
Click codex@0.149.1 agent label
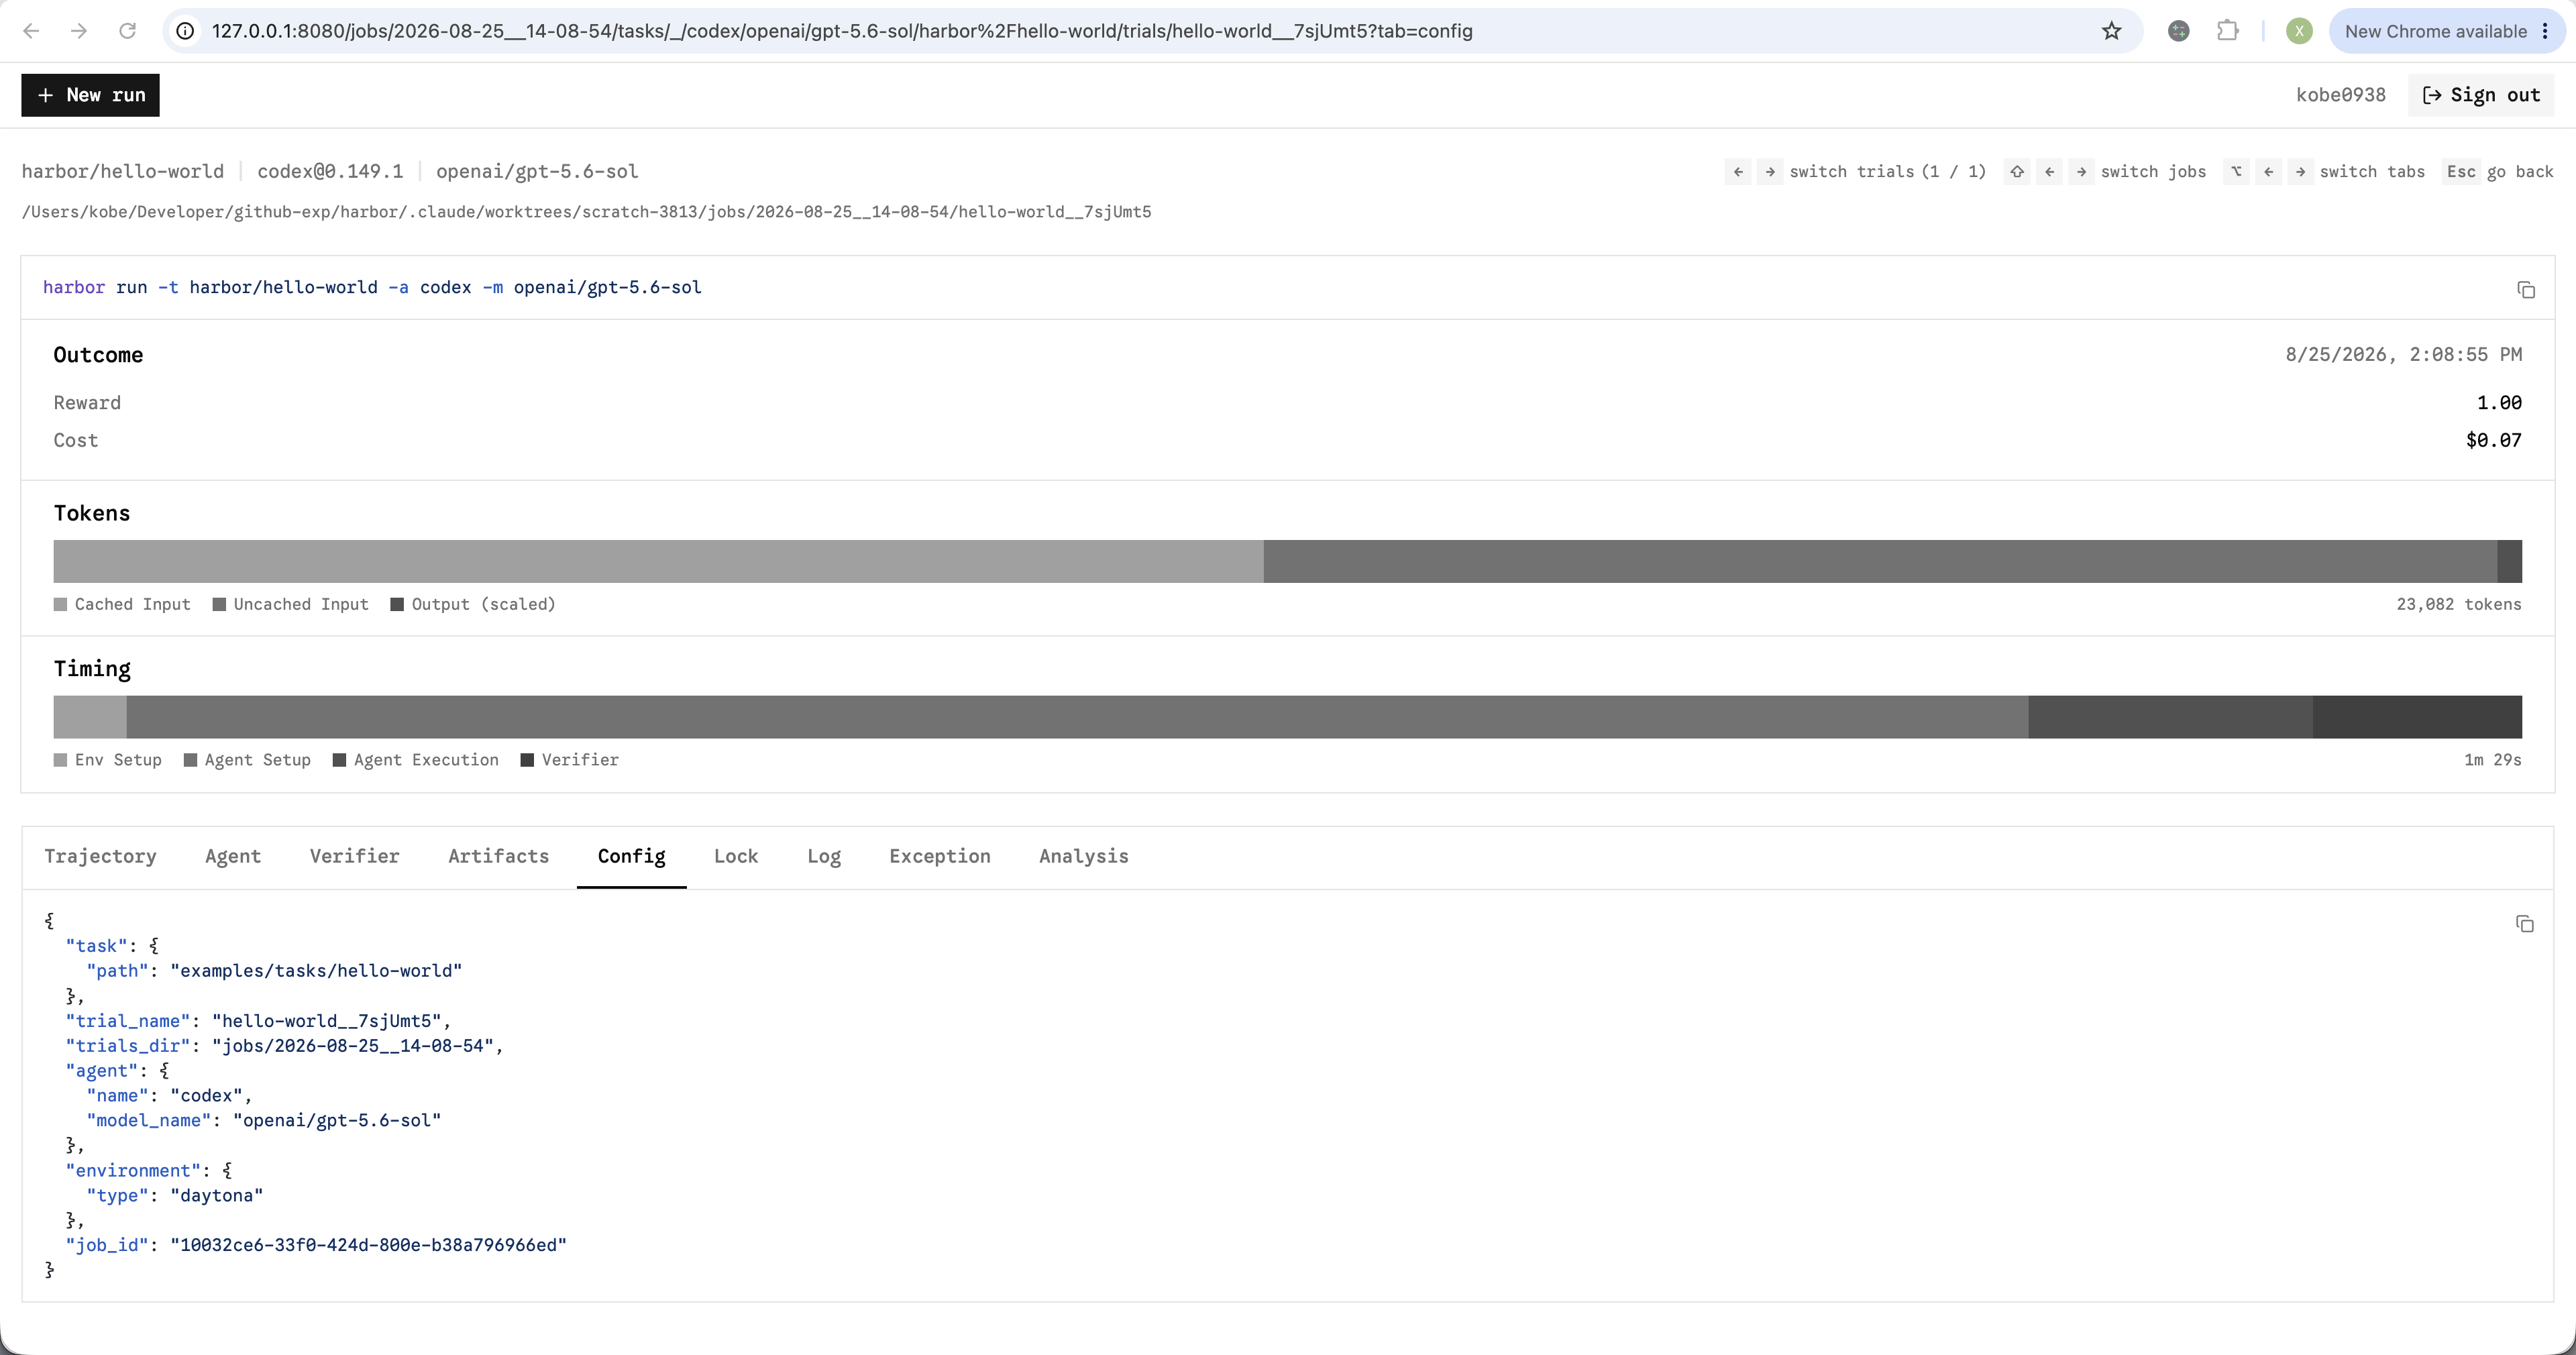click(330, 172)
